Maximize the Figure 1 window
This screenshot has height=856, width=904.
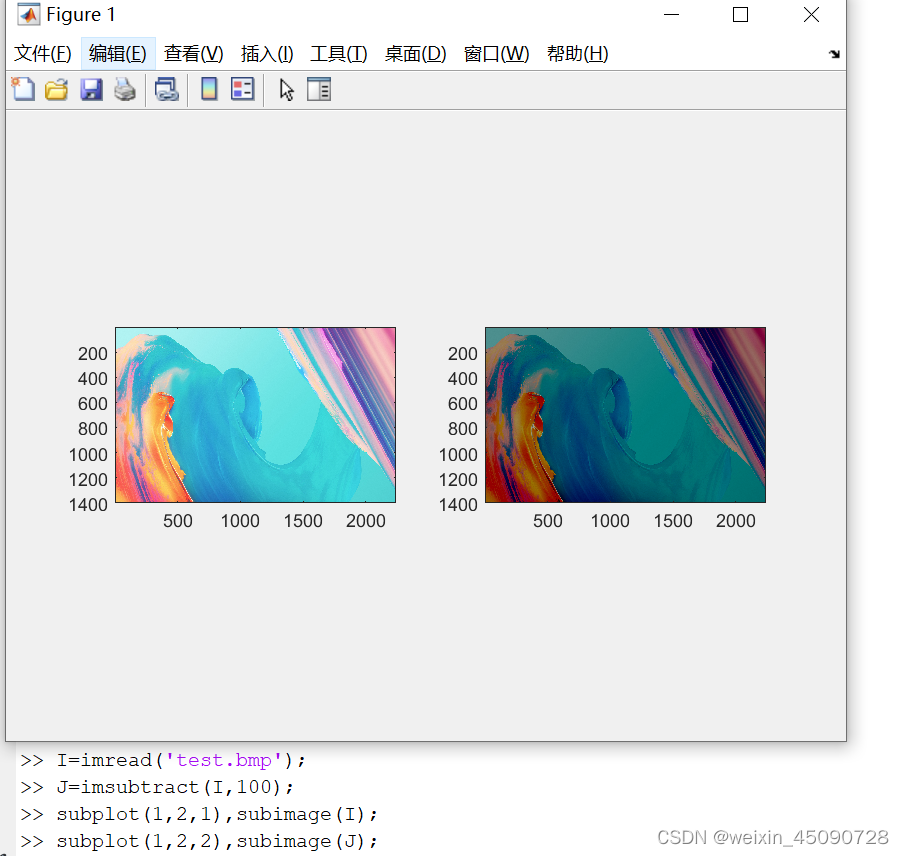[x=741, y=14]
